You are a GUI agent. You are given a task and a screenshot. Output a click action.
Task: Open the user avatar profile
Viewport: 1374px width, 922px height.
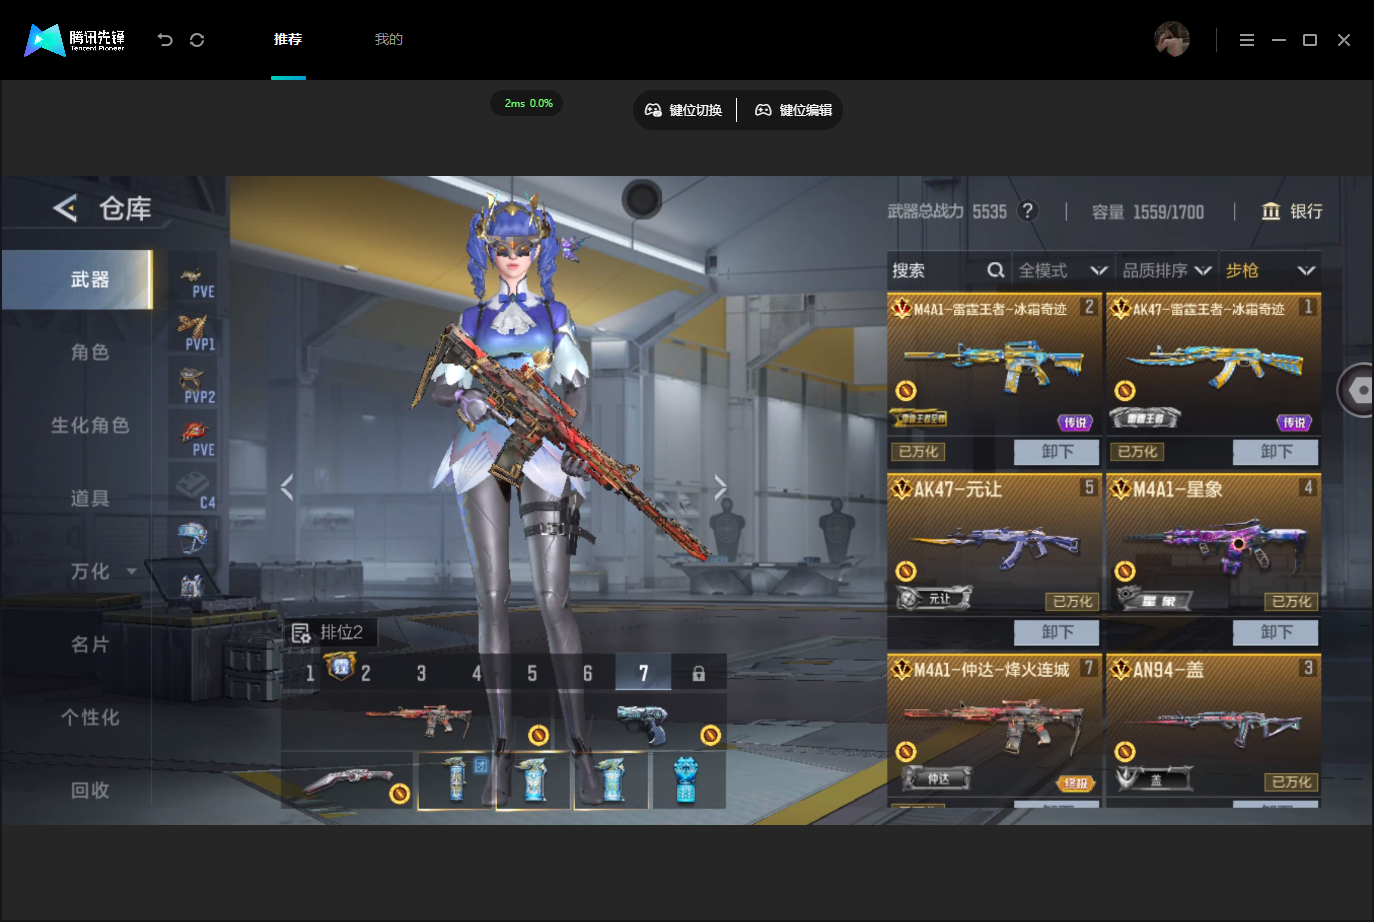coord(1172,39)
